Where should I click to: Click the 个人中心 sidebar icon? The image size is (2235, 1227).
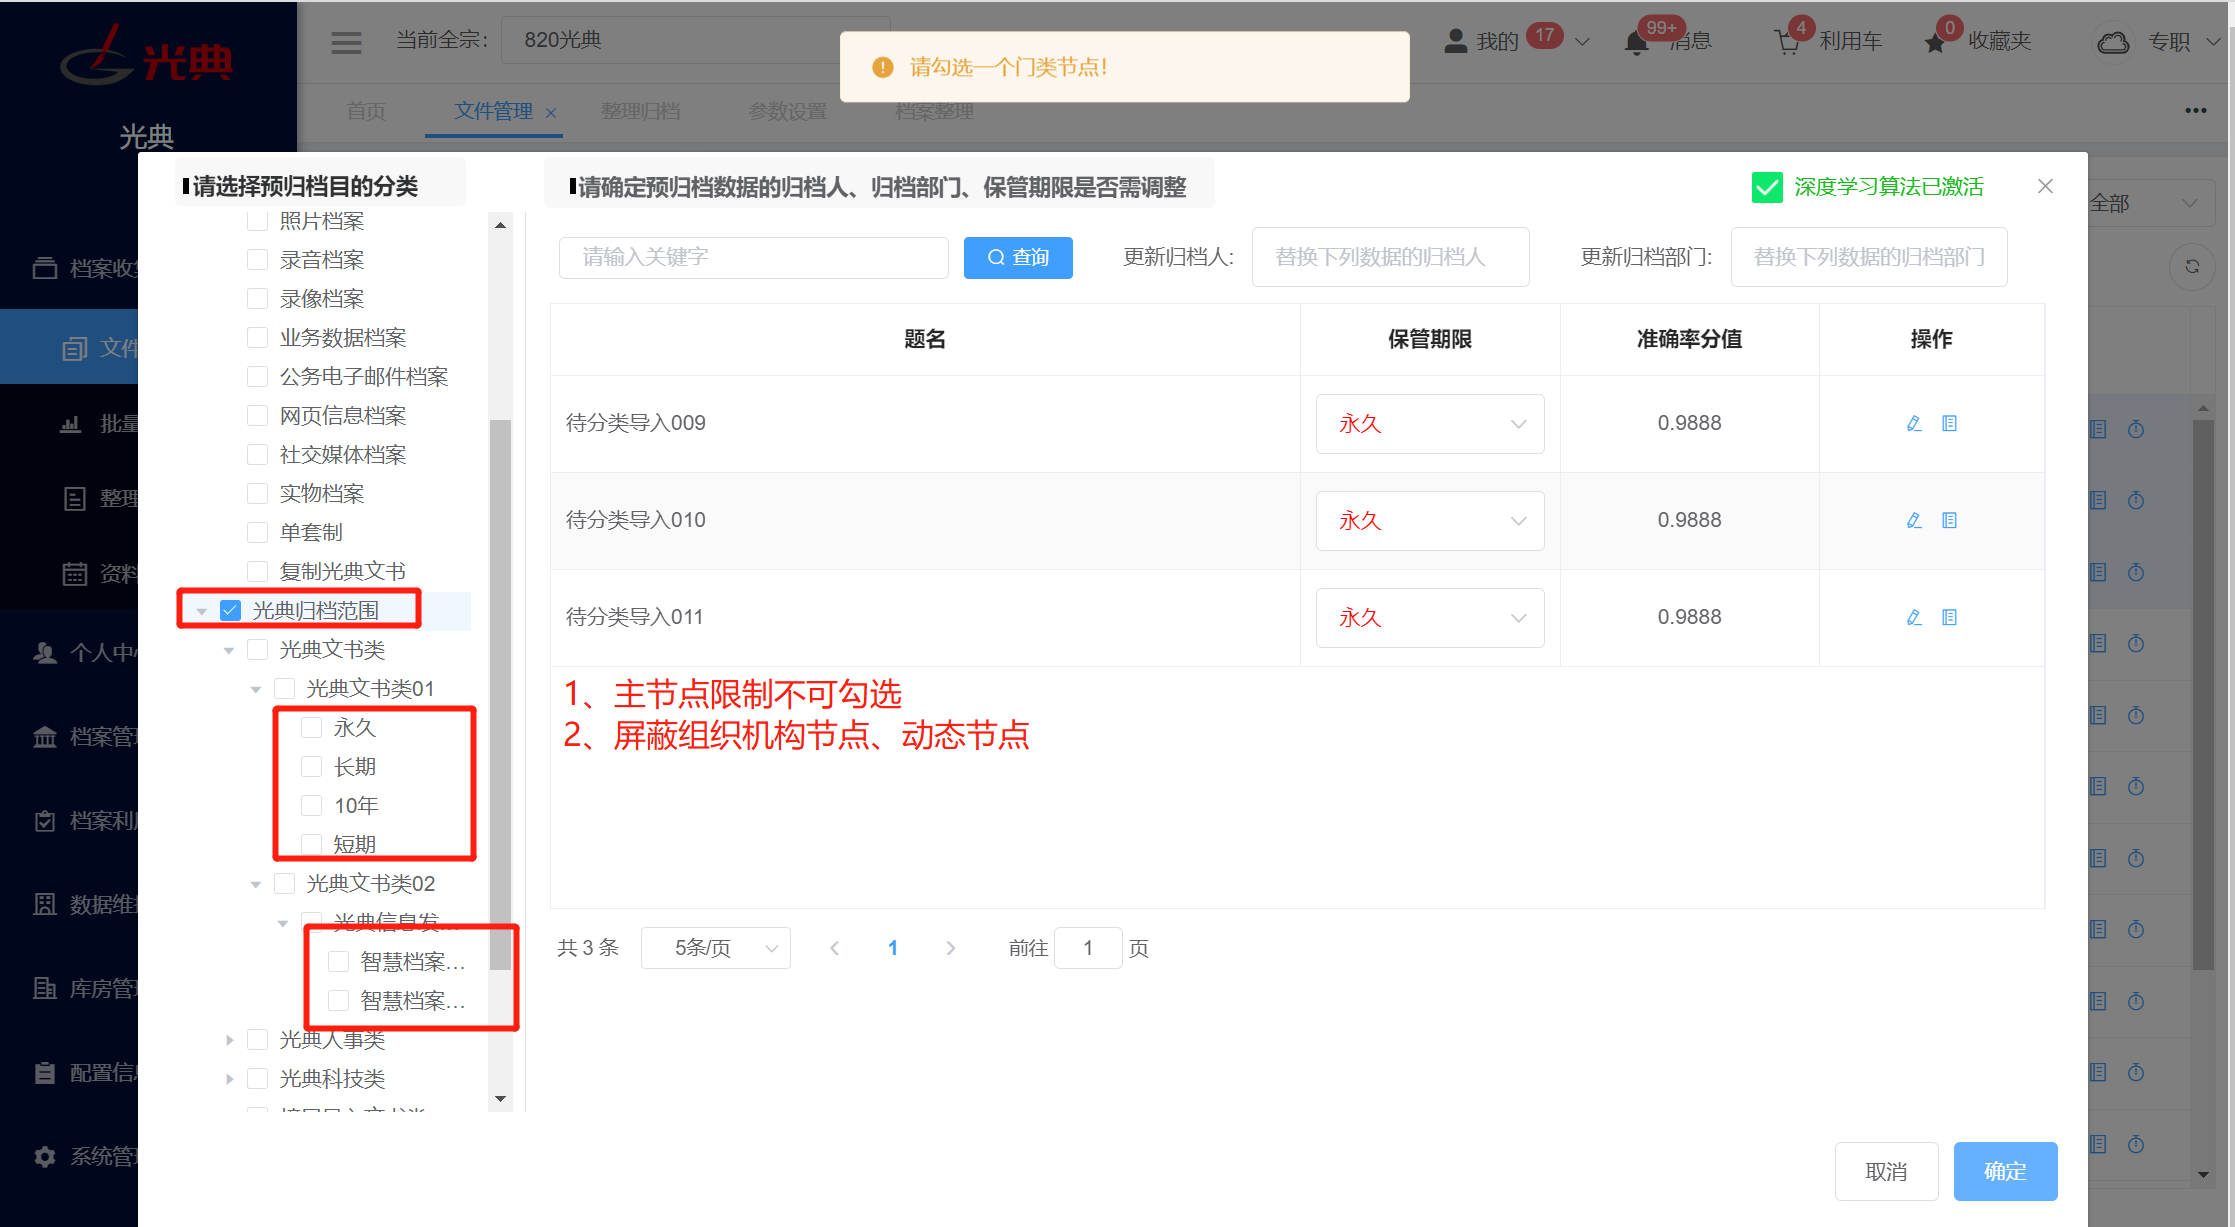click(x=45, y=653)
